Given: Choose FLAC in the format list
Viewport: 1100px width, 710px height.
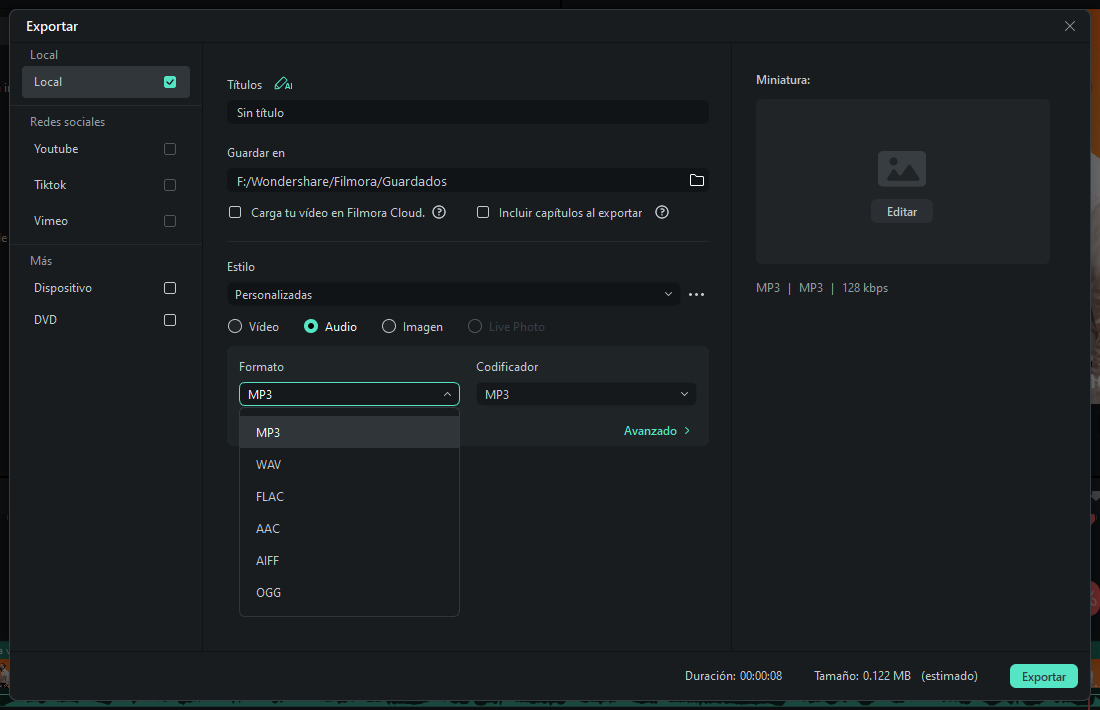Looking at the screenshot, I should click(349, 497).
